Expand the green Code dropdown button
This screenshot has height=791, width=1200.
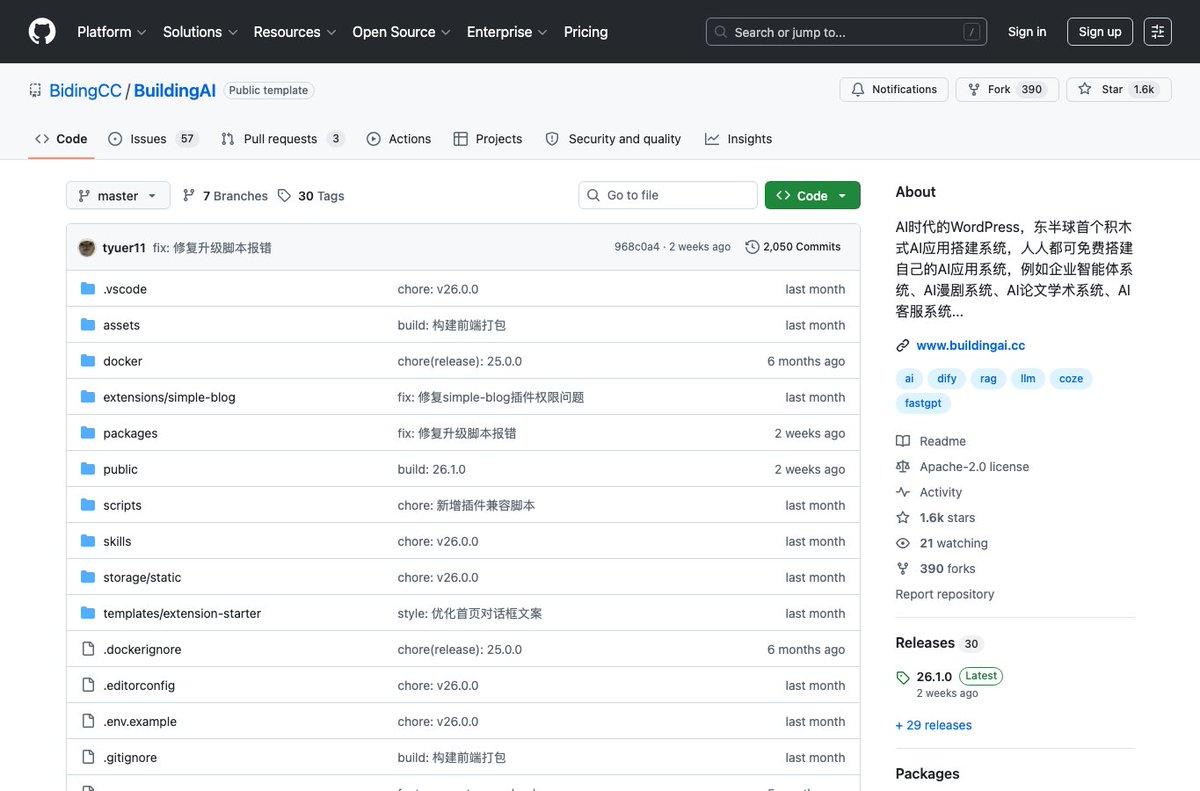[x=812, y=195]
